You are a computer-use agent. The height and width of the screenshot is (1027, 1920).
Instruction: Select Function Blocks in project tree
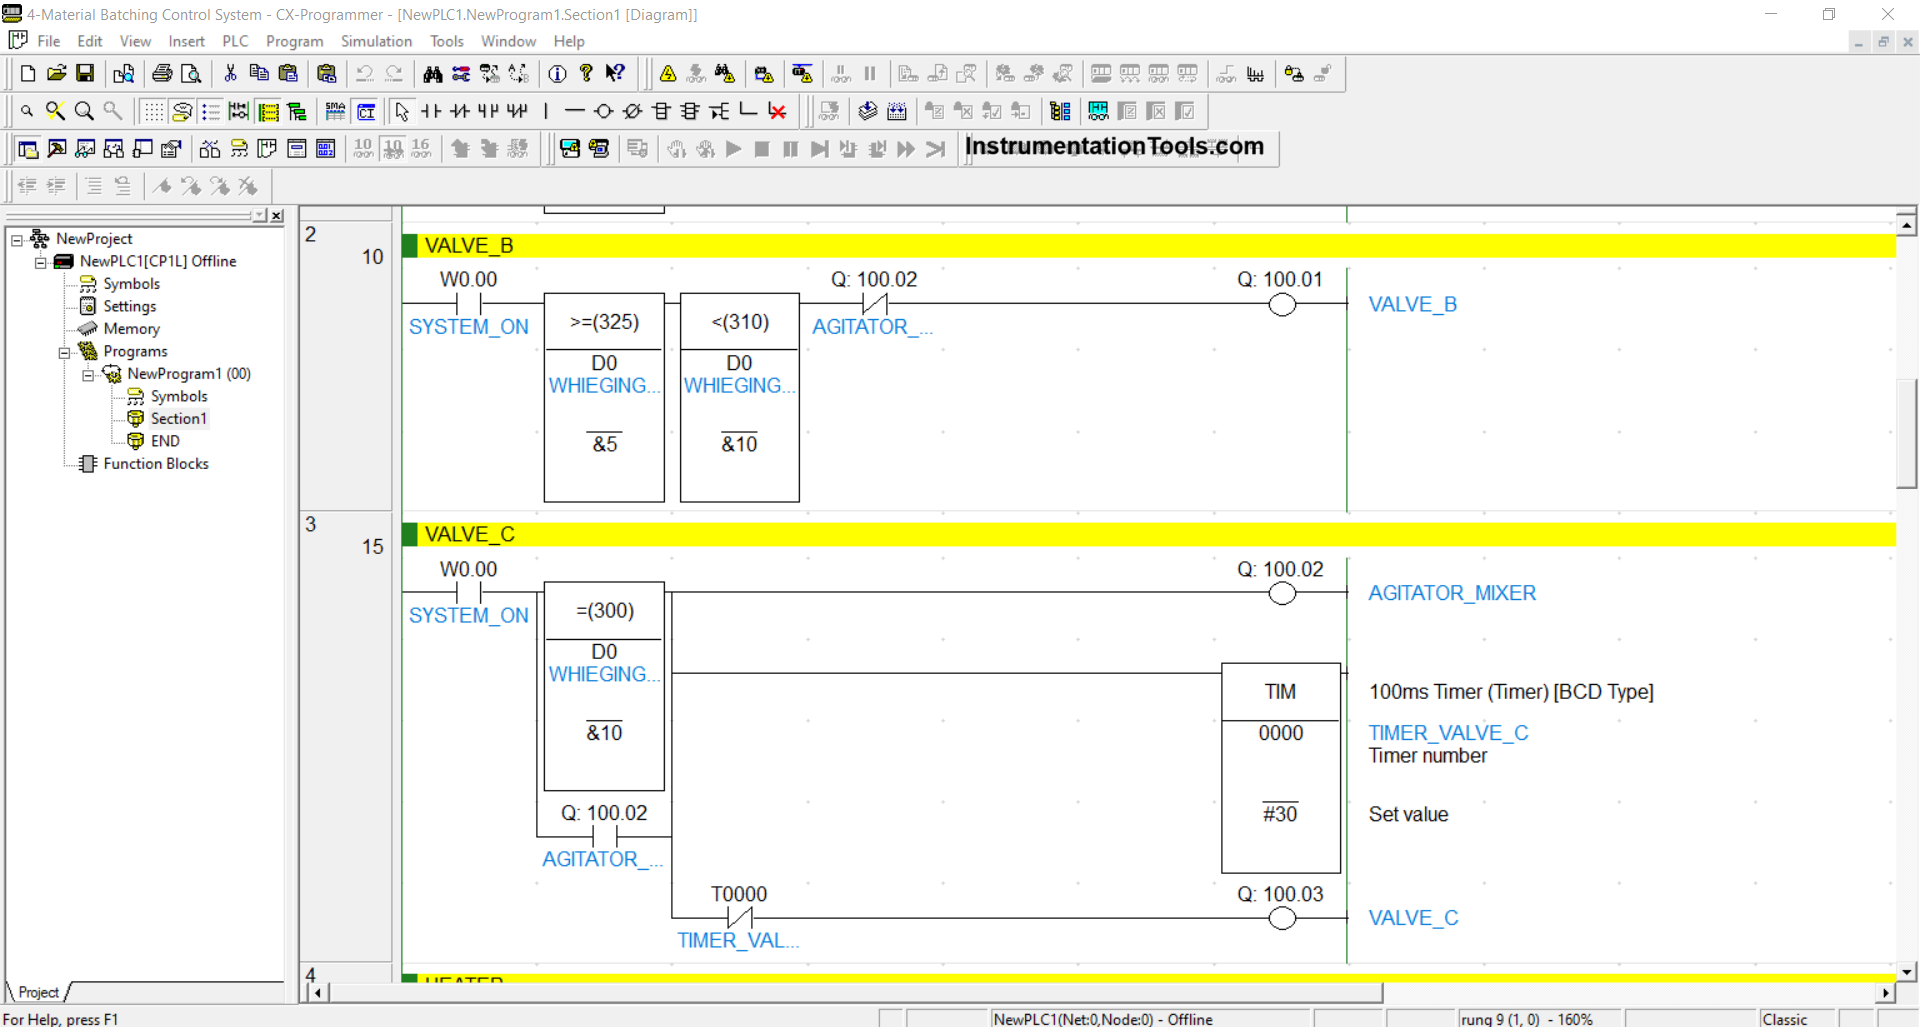[x=156, y=464]
